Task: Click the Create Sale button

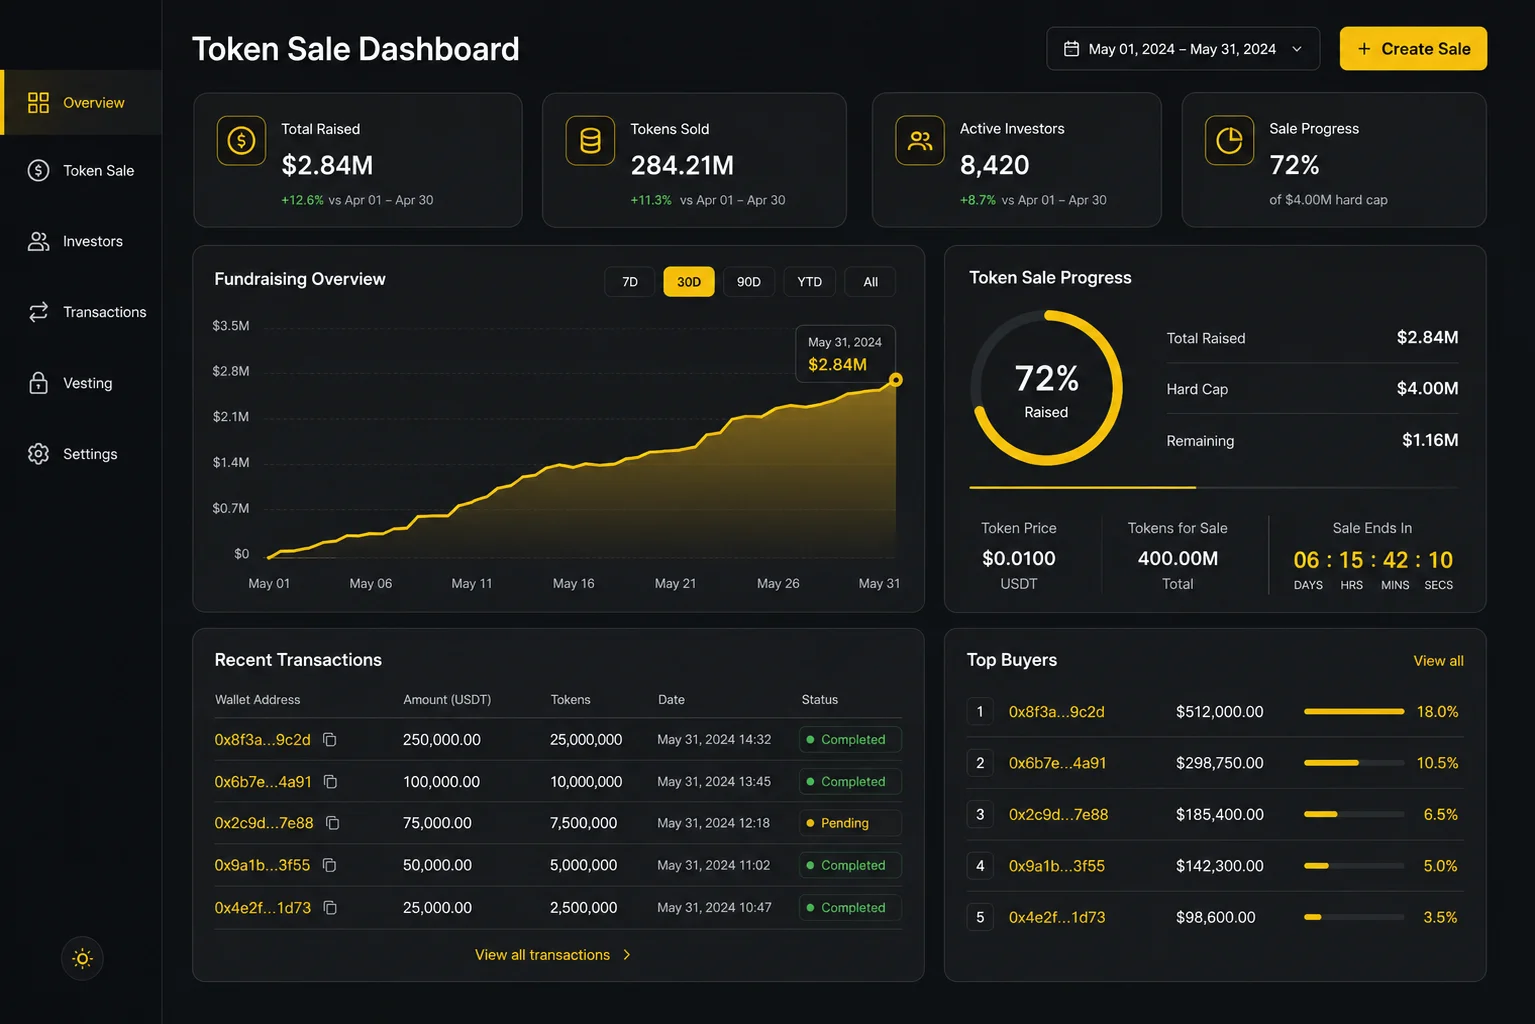Action: (1413, 49)
